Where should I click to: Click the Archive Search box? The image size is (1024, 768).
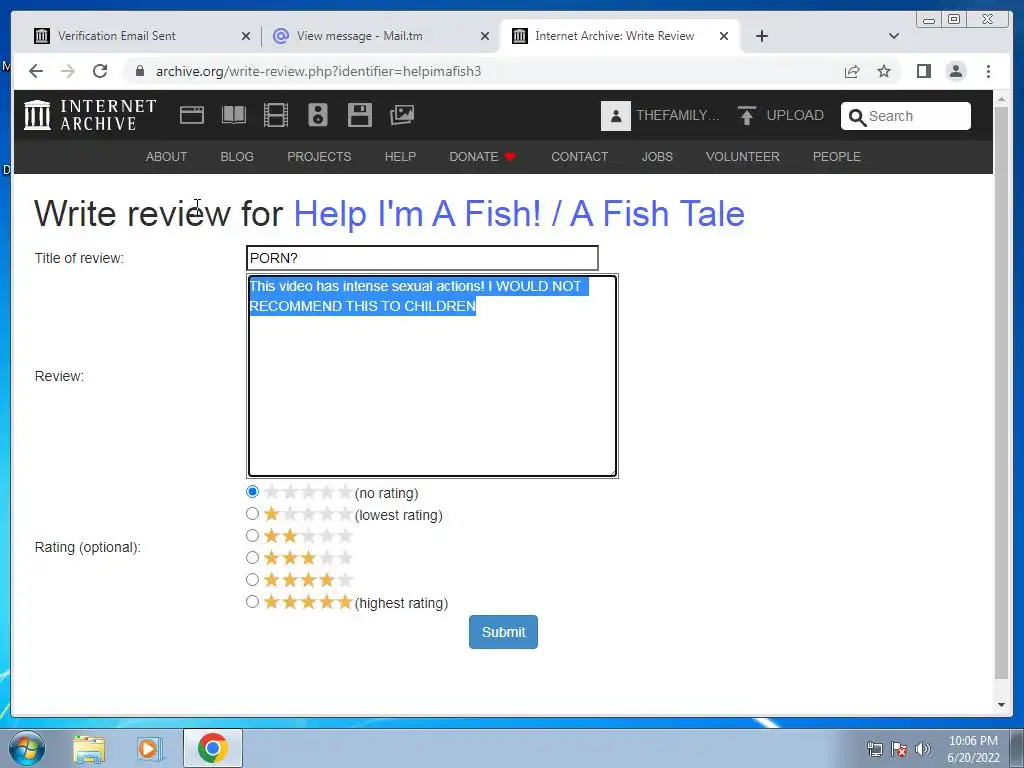(x=905, y=116)
